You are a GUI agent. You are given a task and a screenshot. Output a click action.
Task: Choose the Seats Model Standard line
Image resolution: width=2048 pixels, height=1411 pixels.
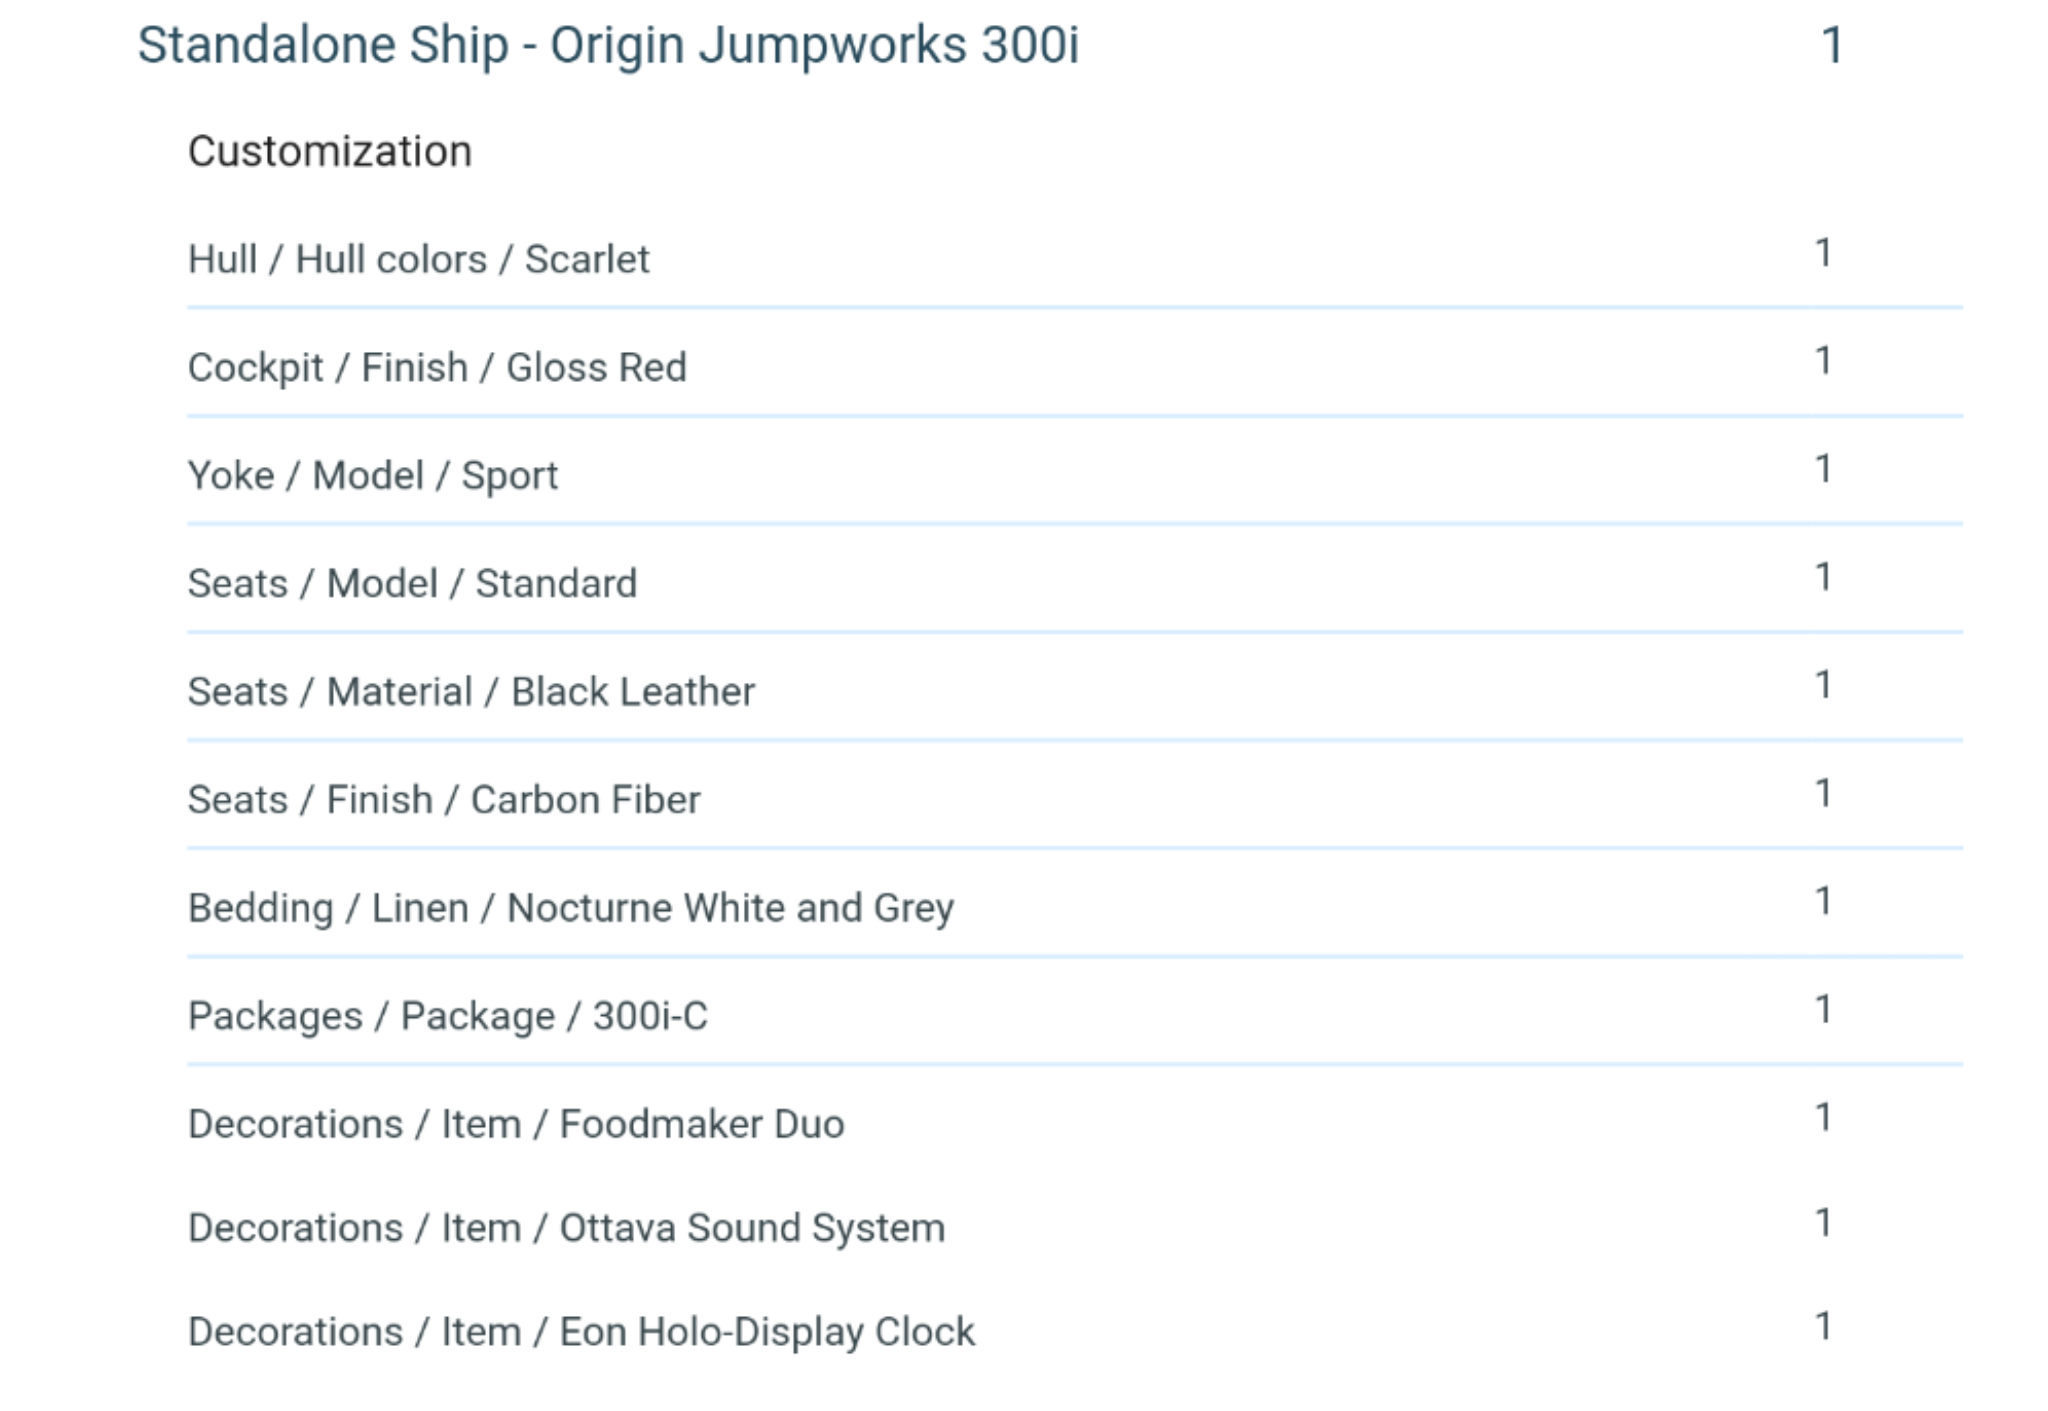412,584
